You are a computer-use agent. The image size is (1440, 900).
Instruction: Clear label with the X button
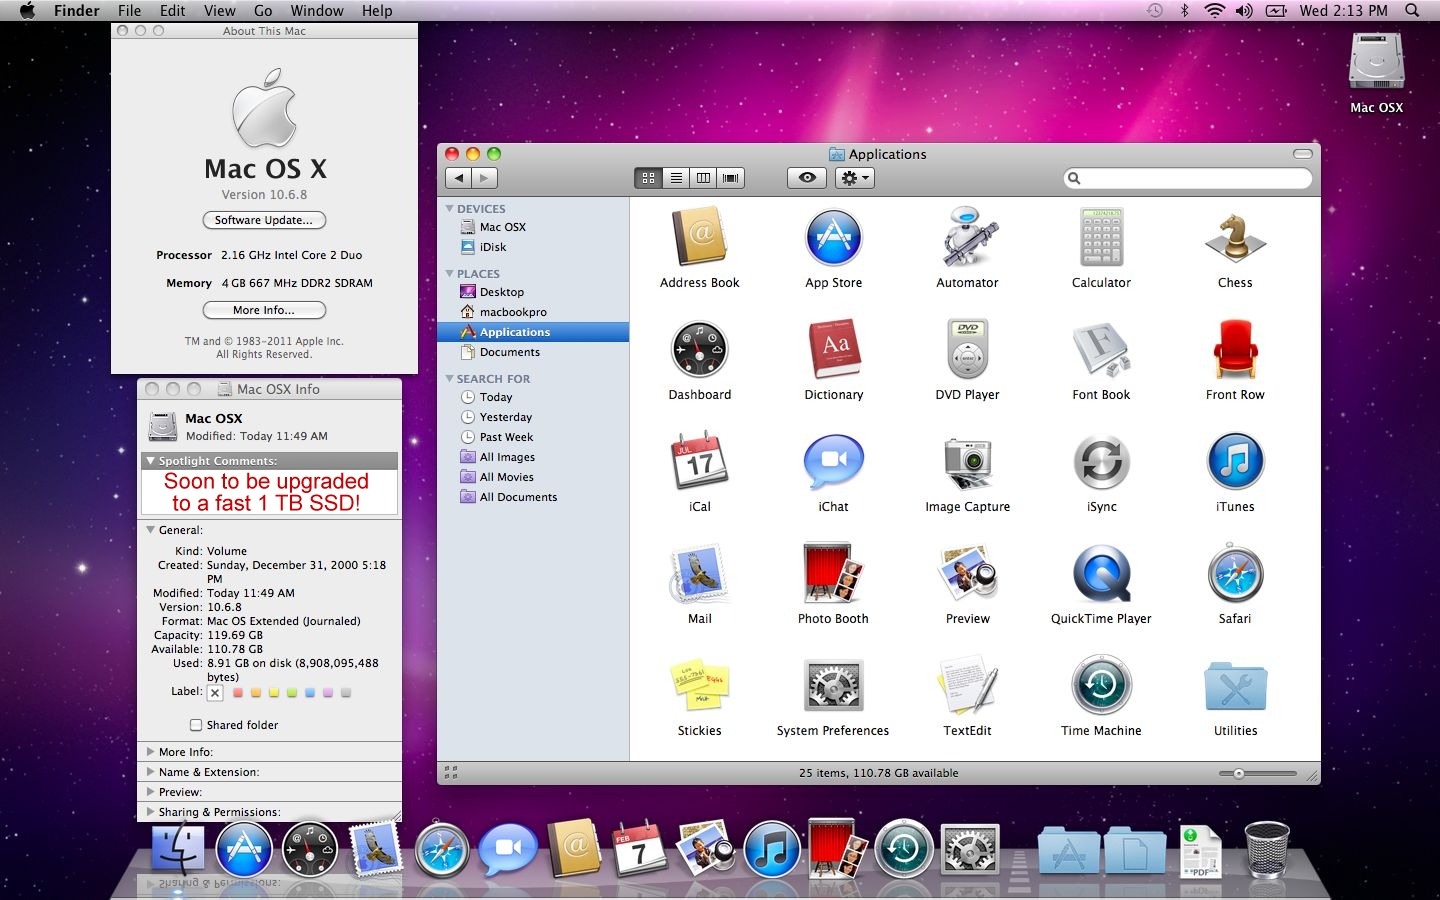215,693
